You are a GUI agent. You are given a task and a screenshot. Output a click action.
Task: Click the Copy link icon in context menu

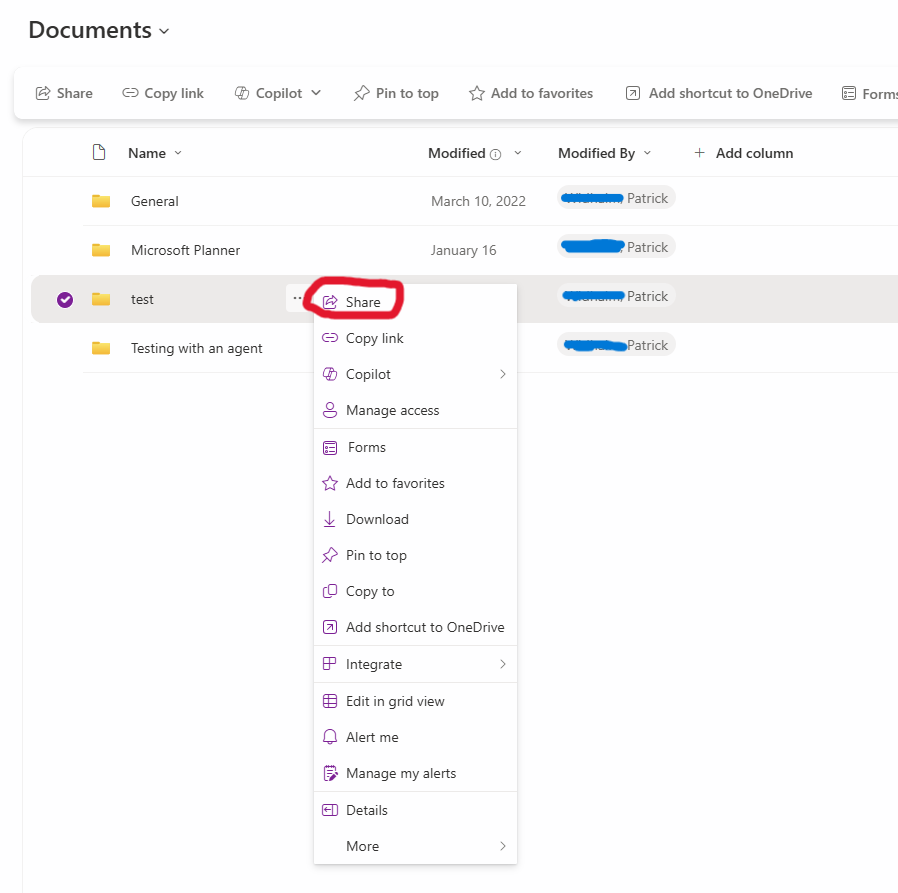330,338
